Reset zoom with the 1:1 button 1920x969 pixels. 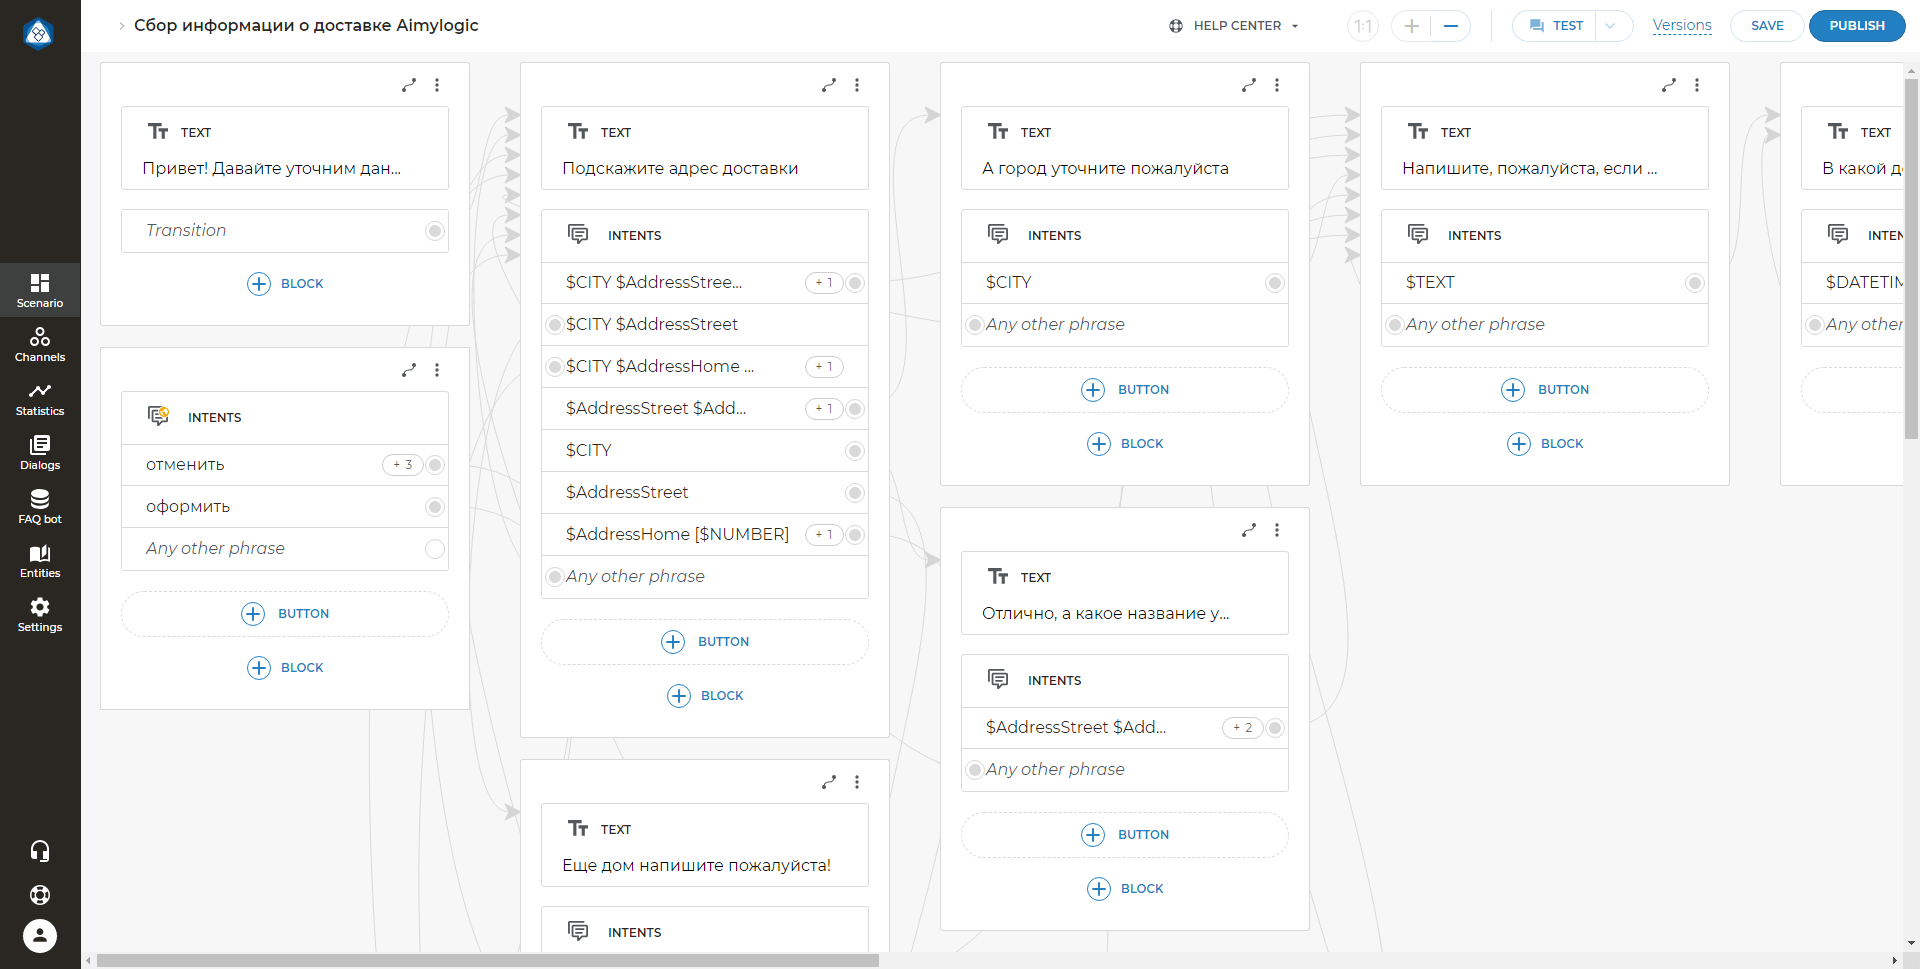(1363, 26)
